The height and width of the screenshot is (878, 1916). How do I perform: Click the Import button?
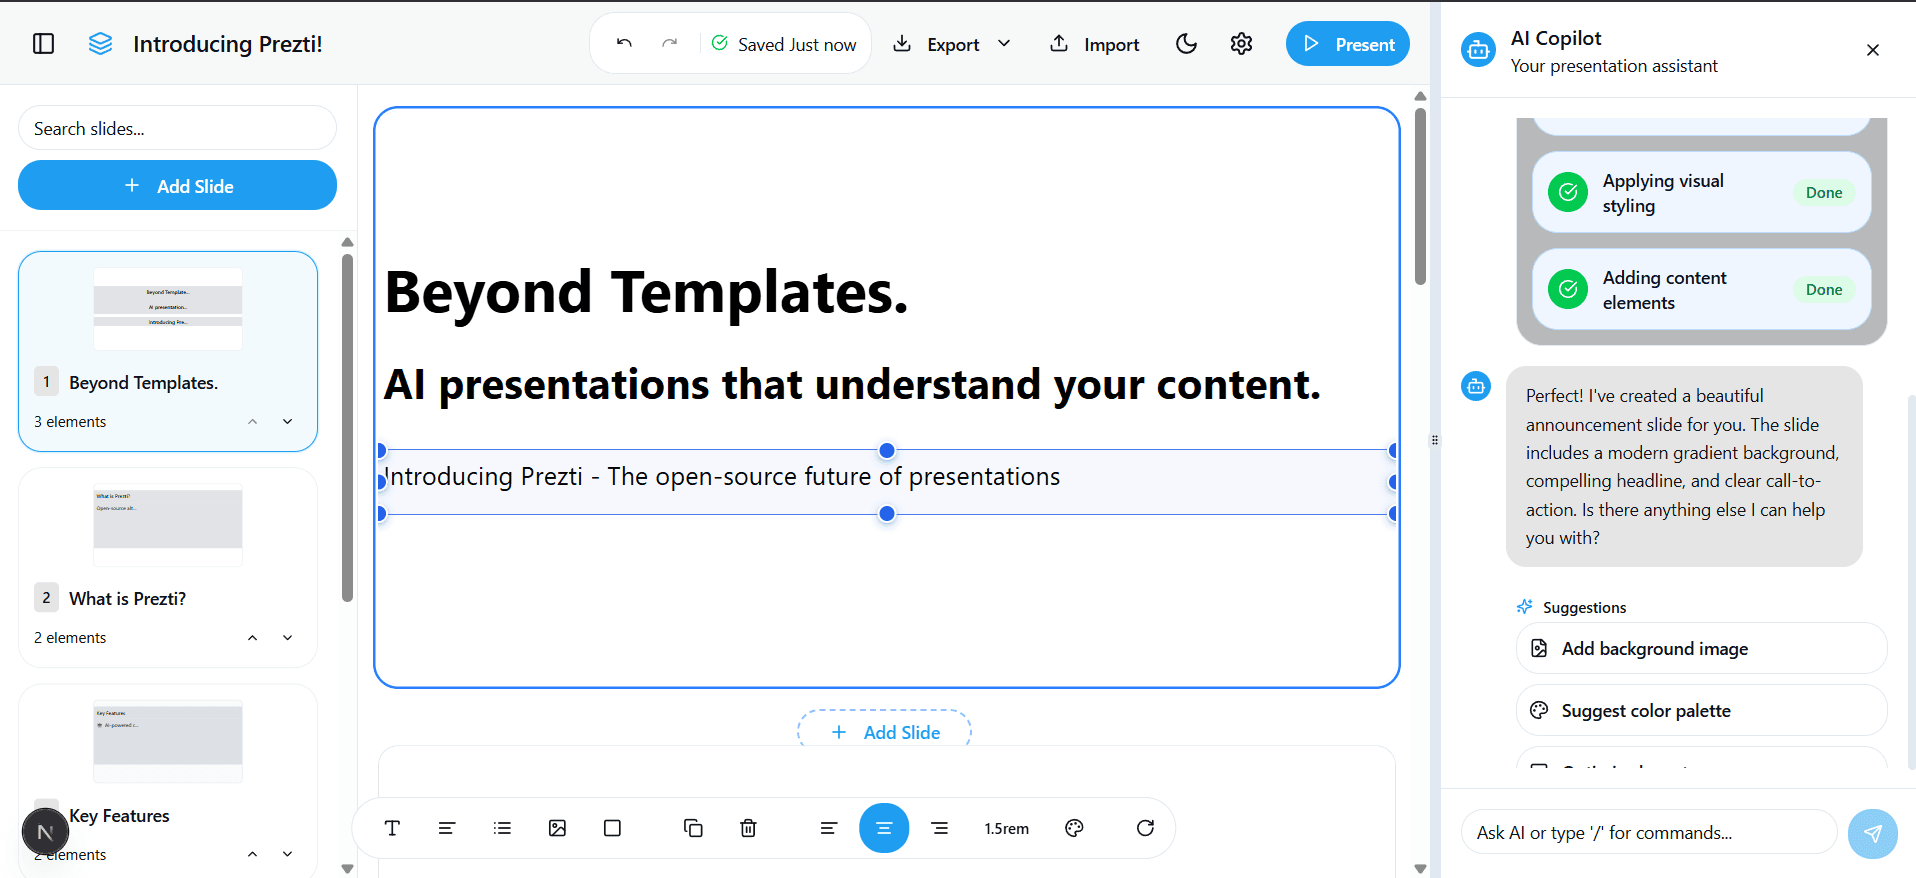pyautogui.click(x=1095, y=44)
